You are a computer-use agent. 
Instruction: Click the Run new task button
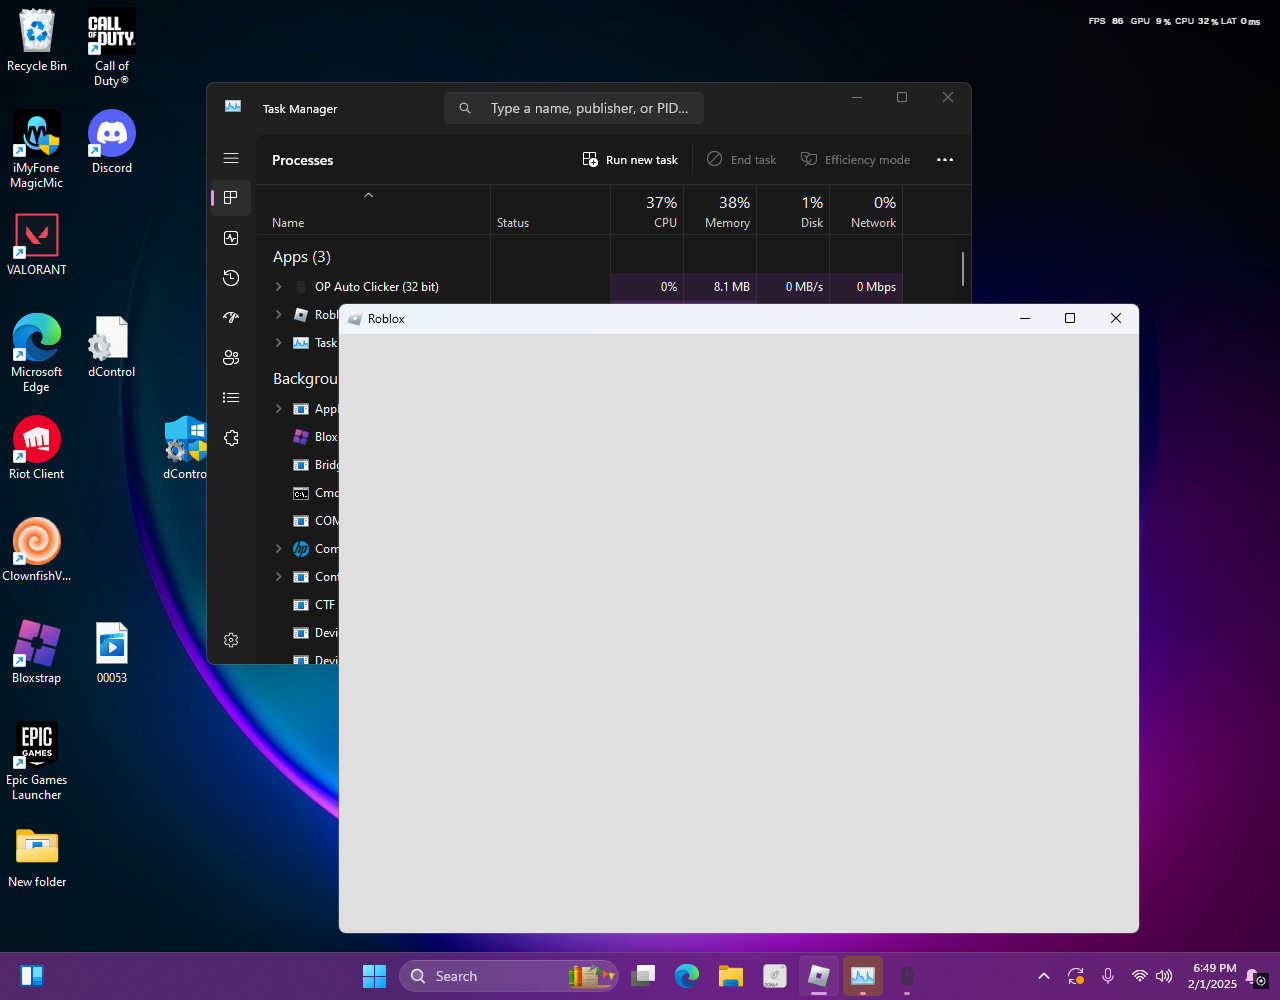[x=630, y=160]
